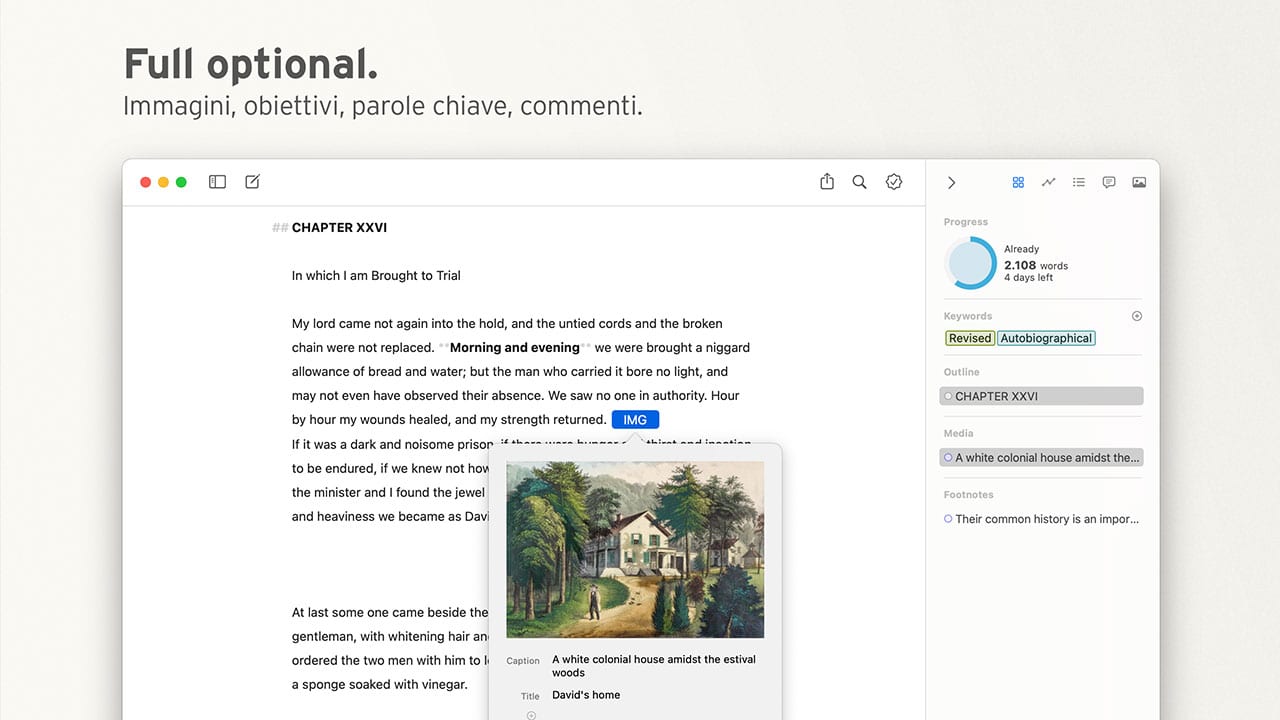Select the white colonial house media item

1041,458
